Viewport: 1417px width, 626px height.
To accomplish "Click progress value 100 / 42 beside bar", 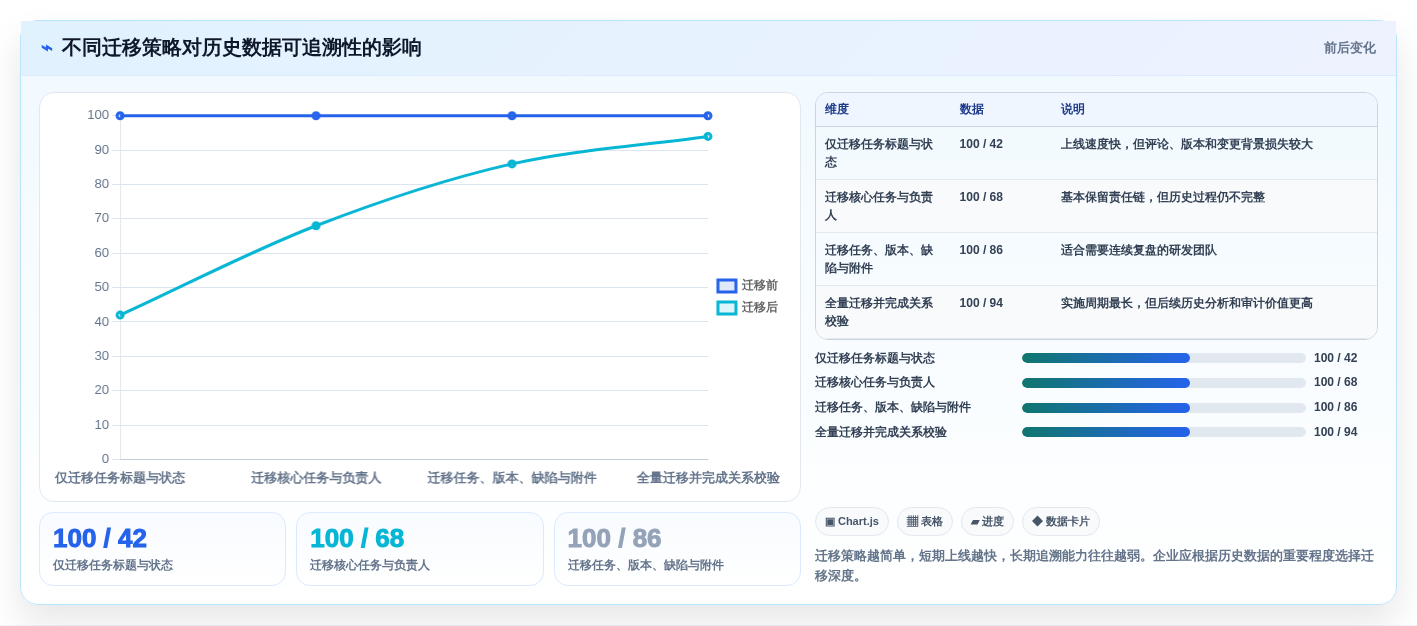I will pos(1335,358).
